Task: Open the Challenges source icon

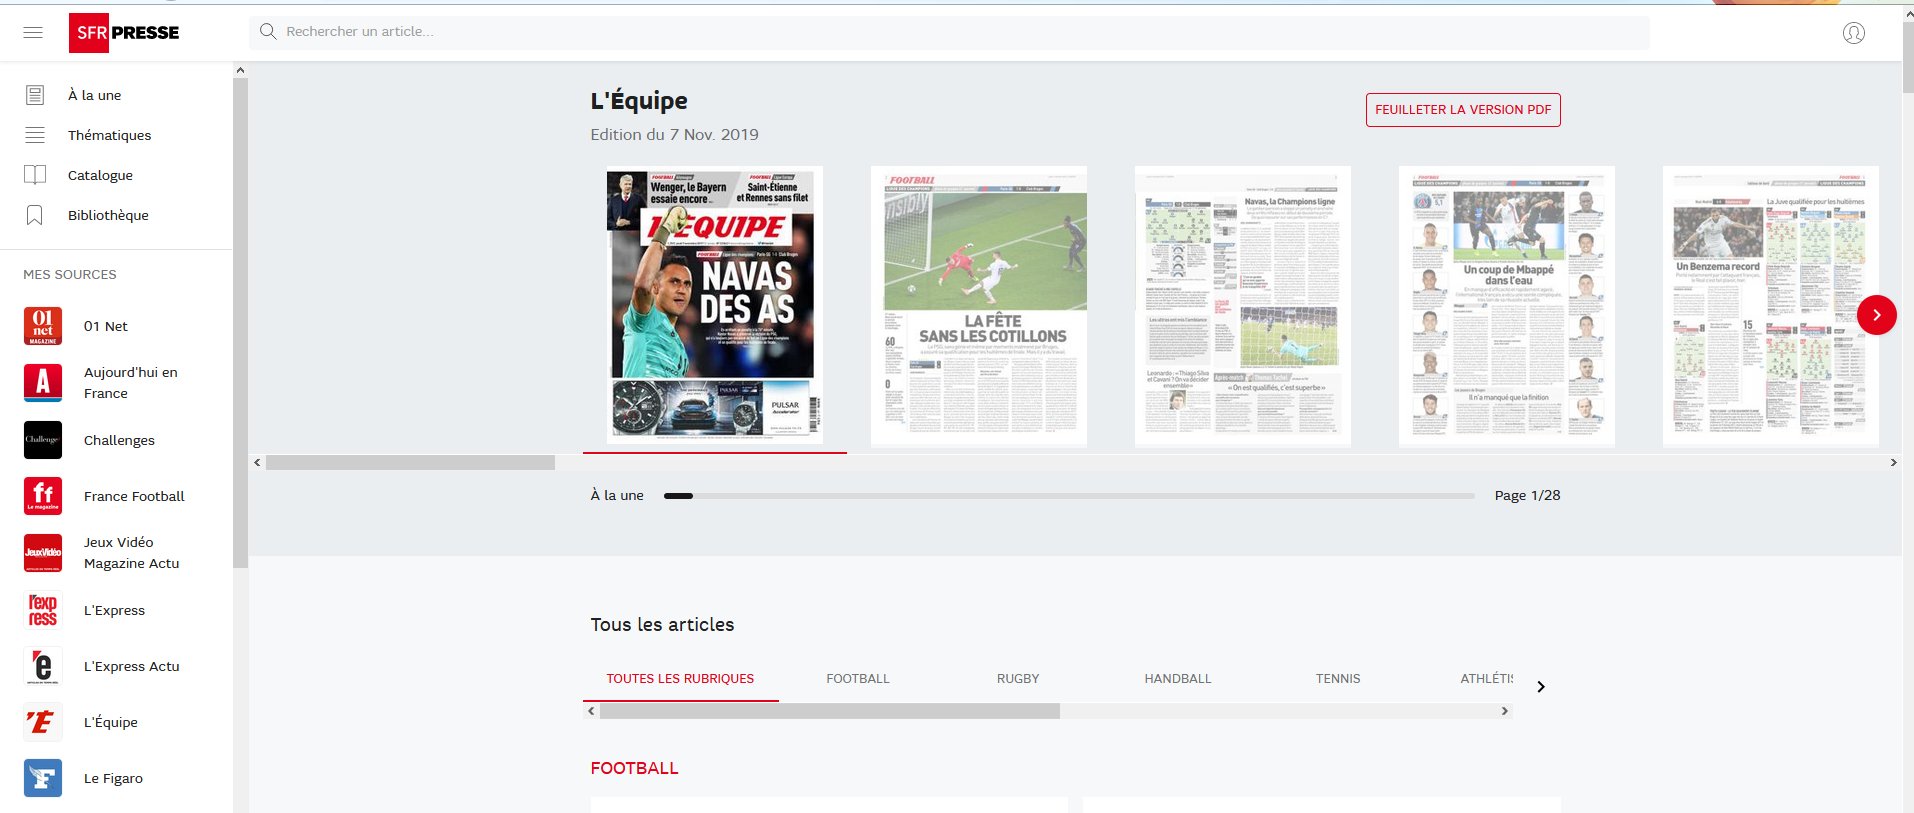Action: (x=43, y=440)
